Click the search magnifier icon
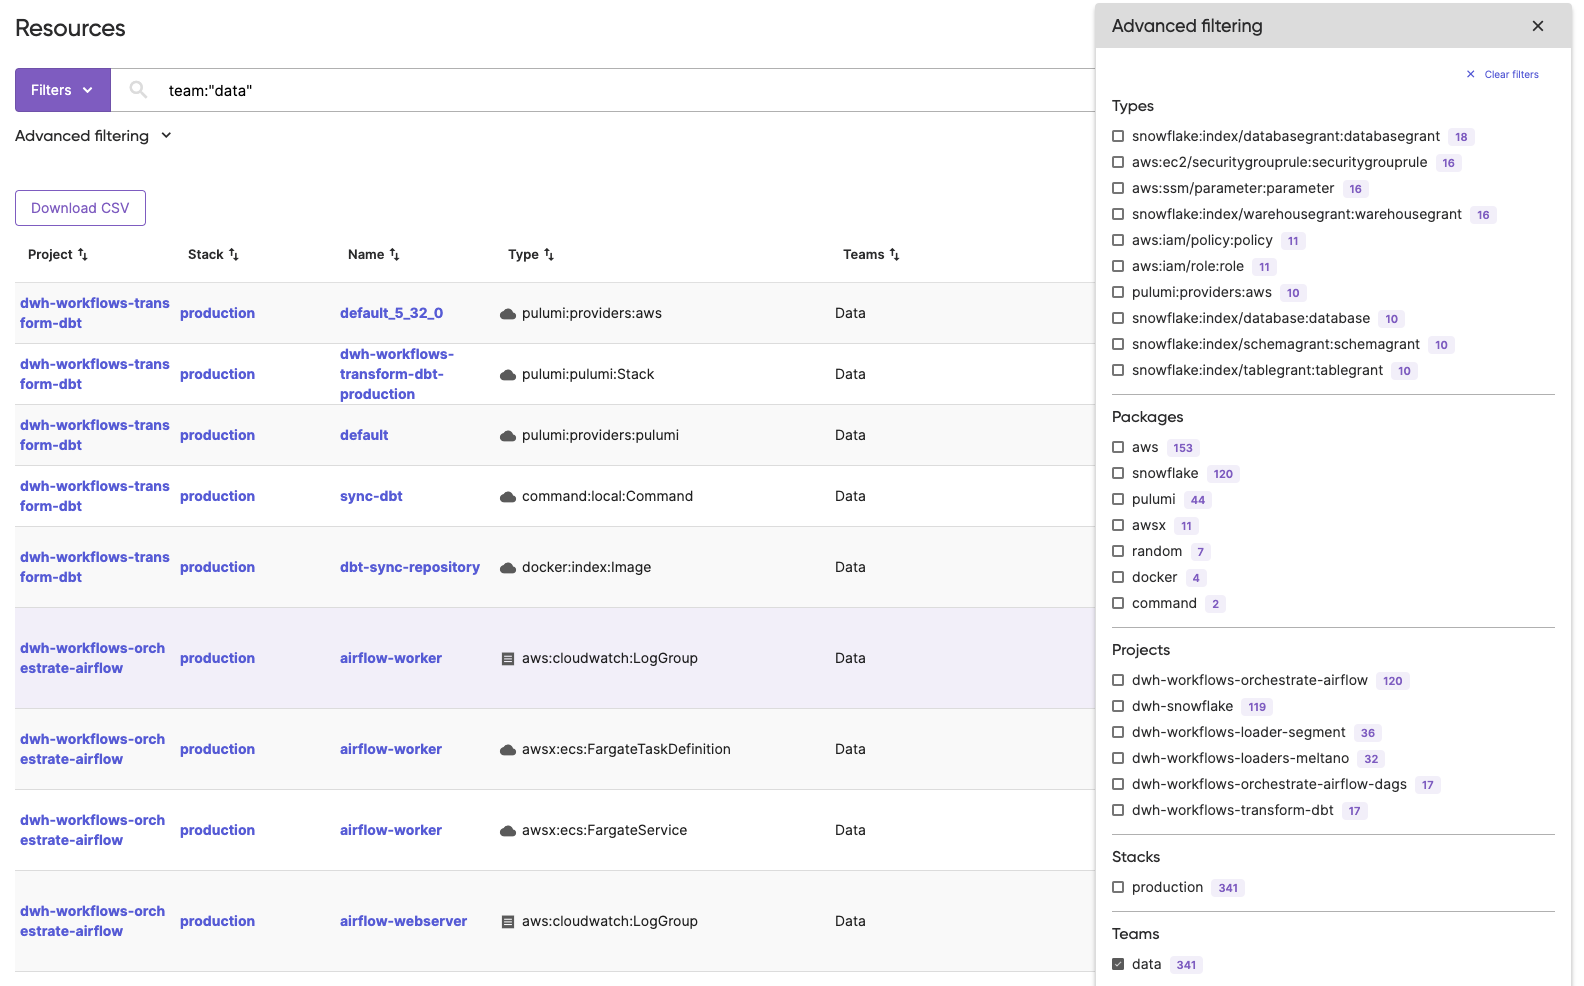1584x986 pixels. [x=139, y=90]
